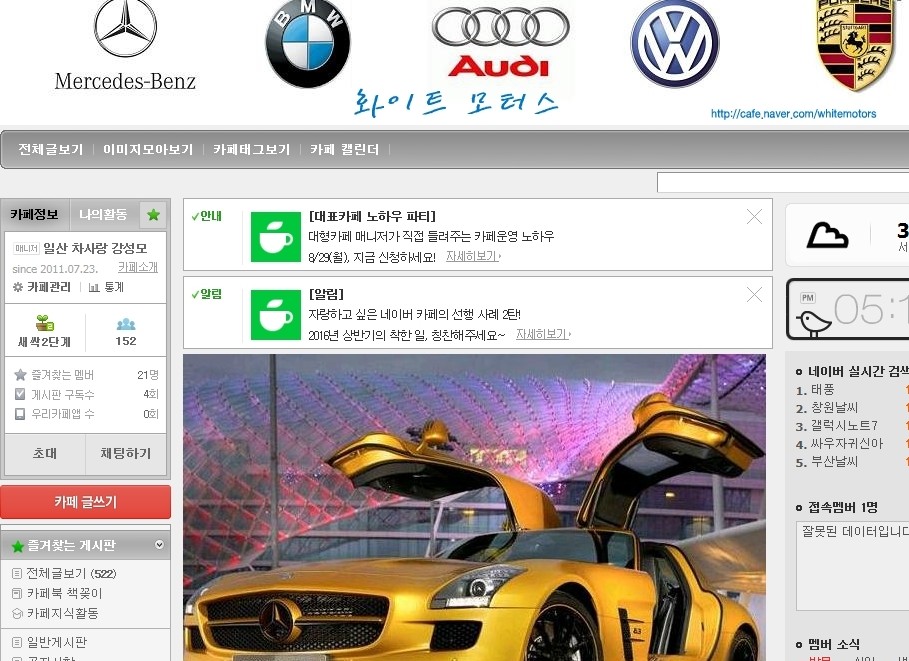Click the 창원날씨 trending search term
Screen dimensions: 909x661
point(834,408)
